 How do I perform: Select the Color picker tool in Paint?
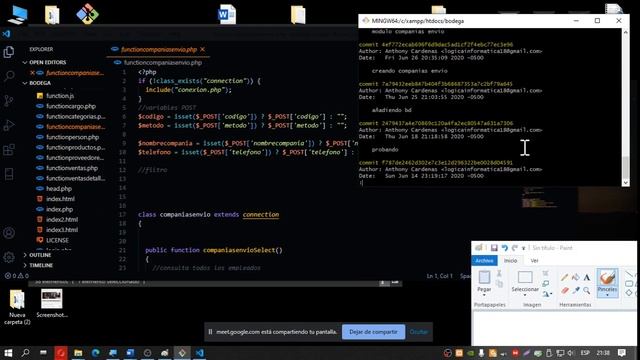coord(576,290)
